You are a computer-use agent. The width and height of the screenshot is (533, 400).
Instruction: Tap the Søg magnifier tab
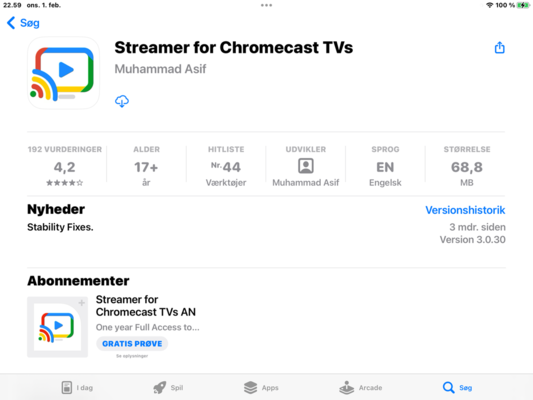[x=457, y=387]
